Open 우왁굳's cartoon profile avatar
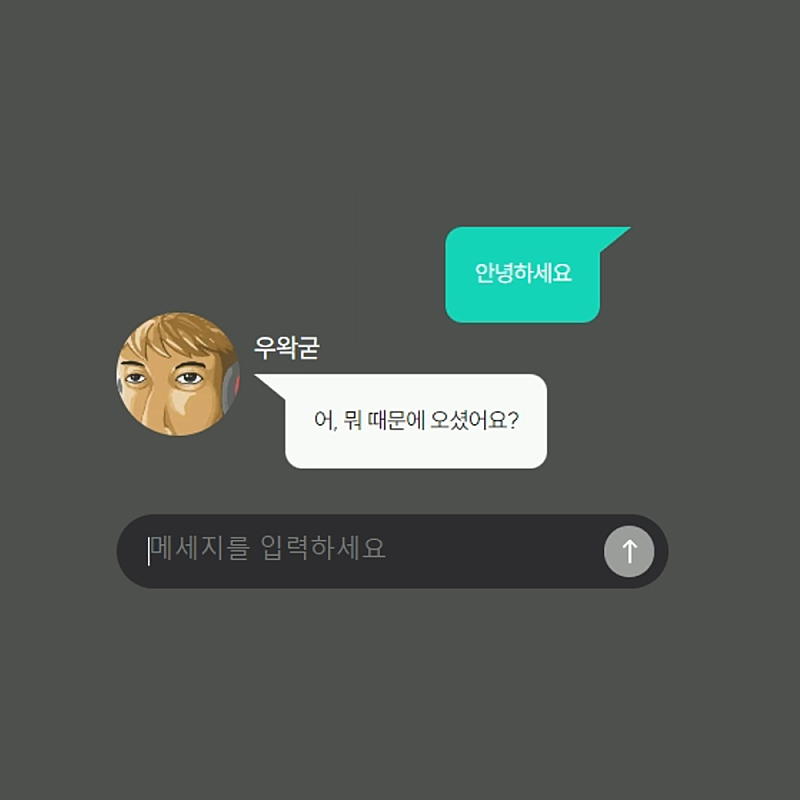The width and height of the screenshot is (800, 800). pos(178,374)
